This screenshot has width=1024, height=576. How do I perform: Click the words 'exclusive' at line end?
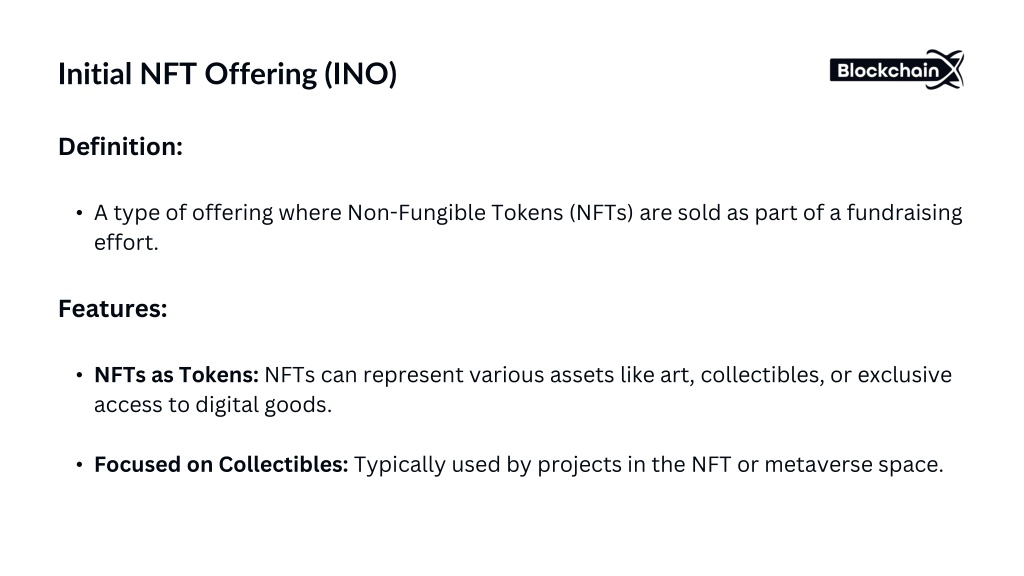point(904,375)
